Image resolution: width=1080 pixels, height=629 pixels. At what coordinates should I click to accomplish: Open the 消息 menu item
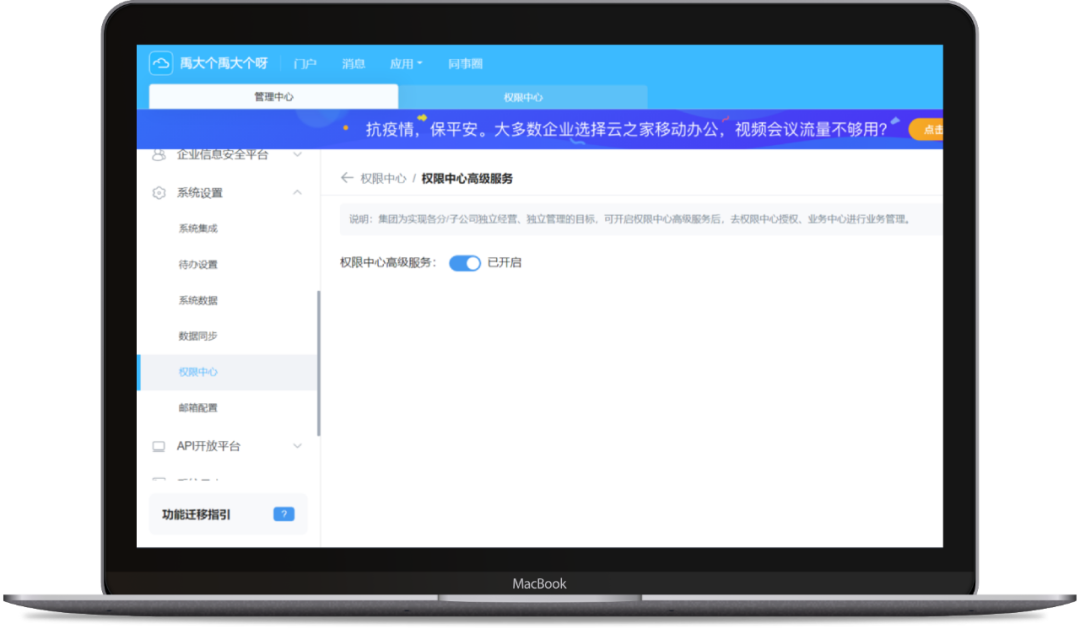[353, 64]
